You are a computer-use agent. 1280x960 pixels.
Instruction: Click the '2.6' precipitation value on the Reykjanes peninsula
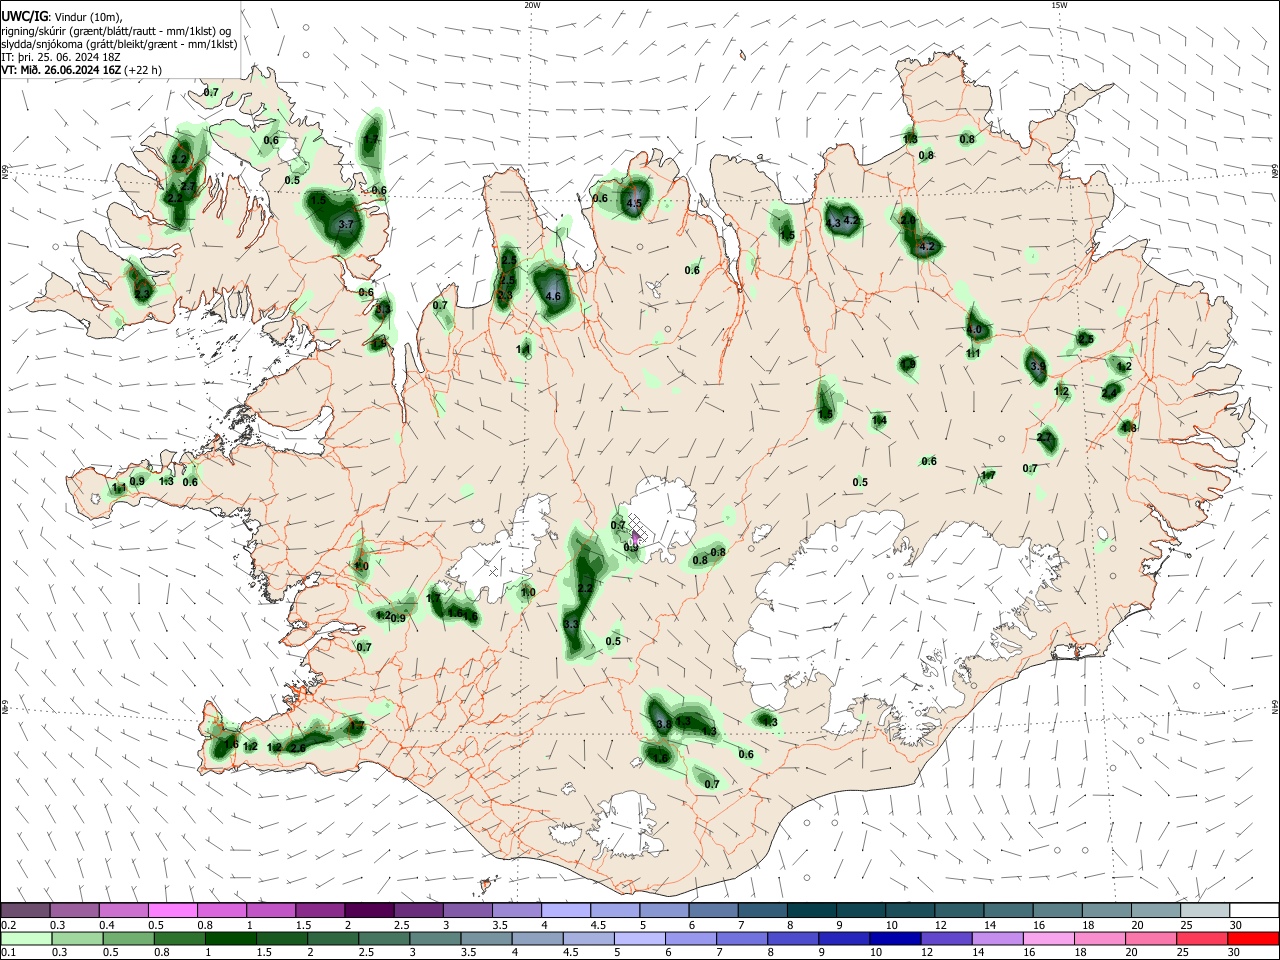pos(298,747)
